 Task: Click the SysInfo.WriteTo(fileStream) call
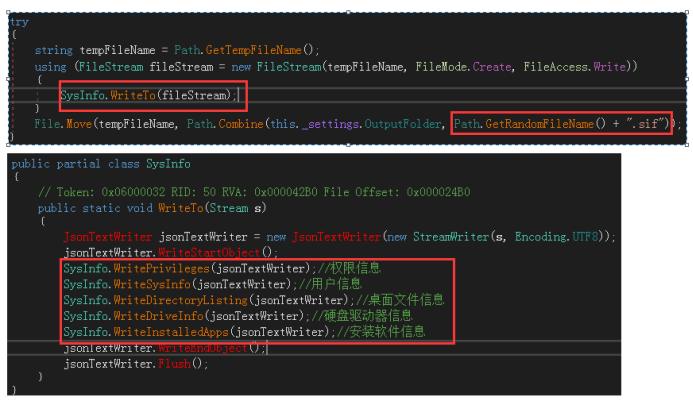[149, 95]
